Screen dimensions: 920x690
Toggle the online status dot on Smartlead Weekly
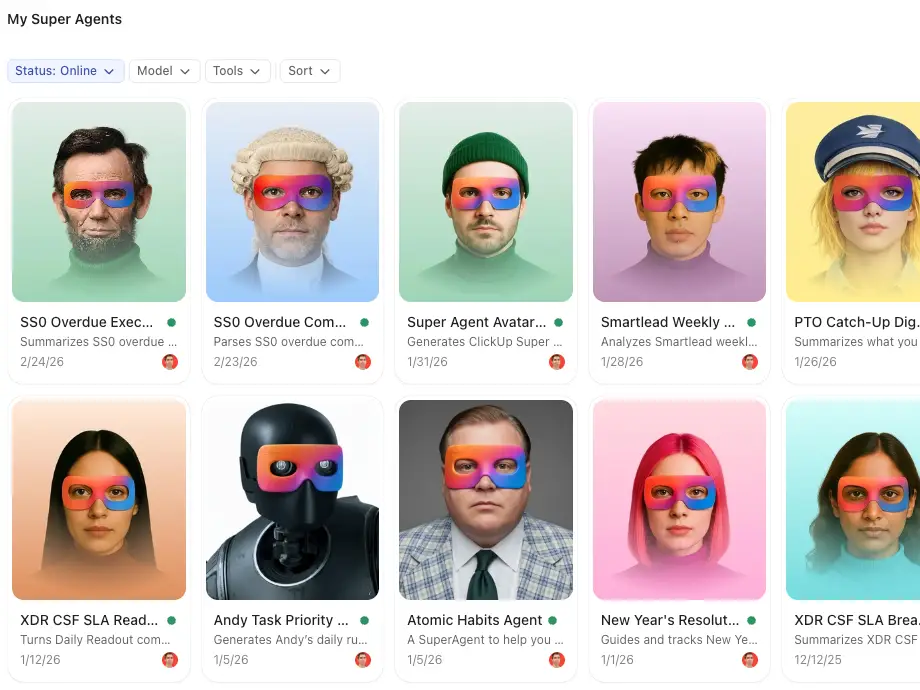pyautogui.click(x=752, y=322)
